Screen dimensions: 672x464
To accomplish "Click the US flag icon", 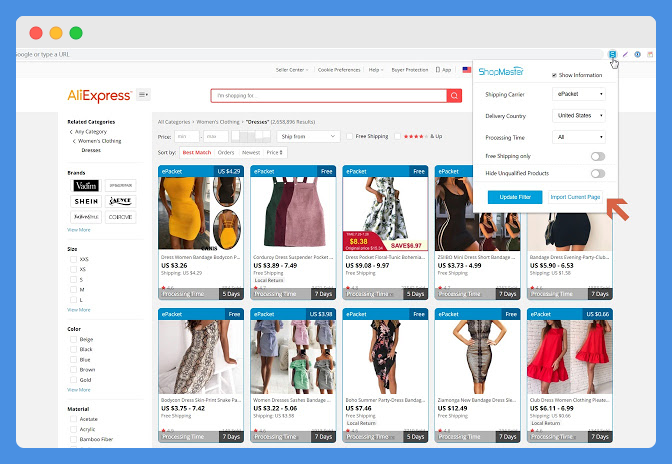I will [466, 69].
